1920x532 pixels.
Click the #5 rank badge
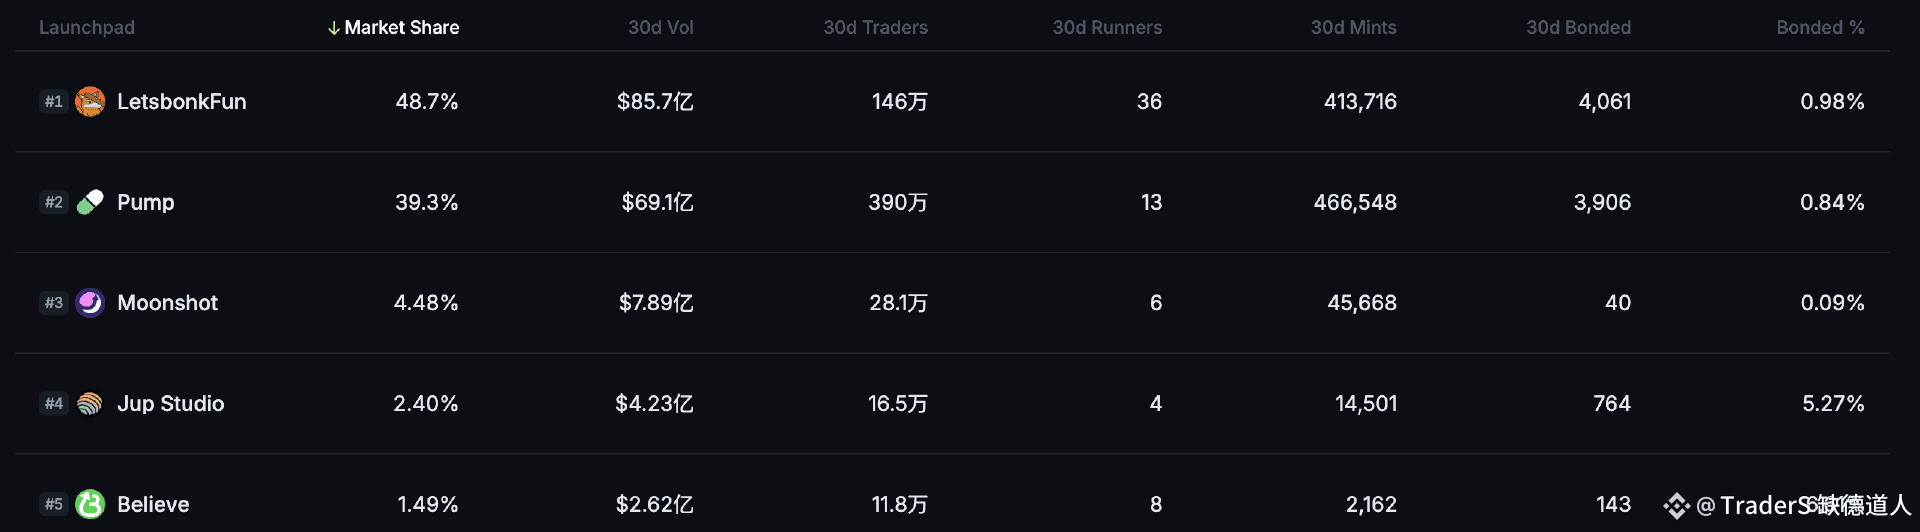pos(54,504)
